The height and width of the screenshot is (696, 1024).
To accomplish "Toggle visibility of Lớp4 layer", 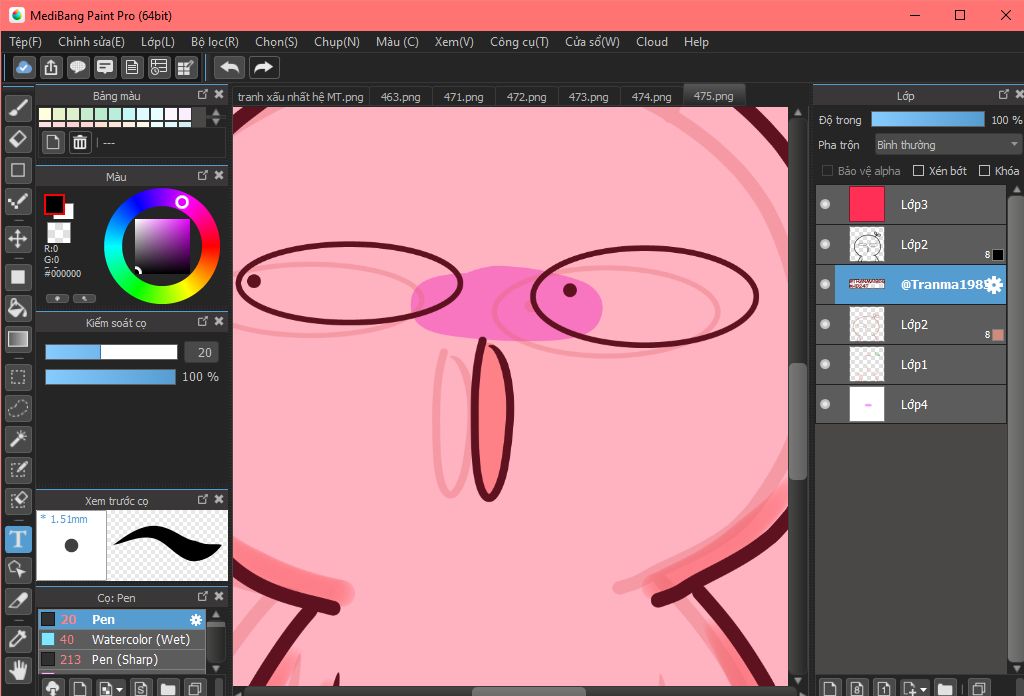I will click(825, 404).
